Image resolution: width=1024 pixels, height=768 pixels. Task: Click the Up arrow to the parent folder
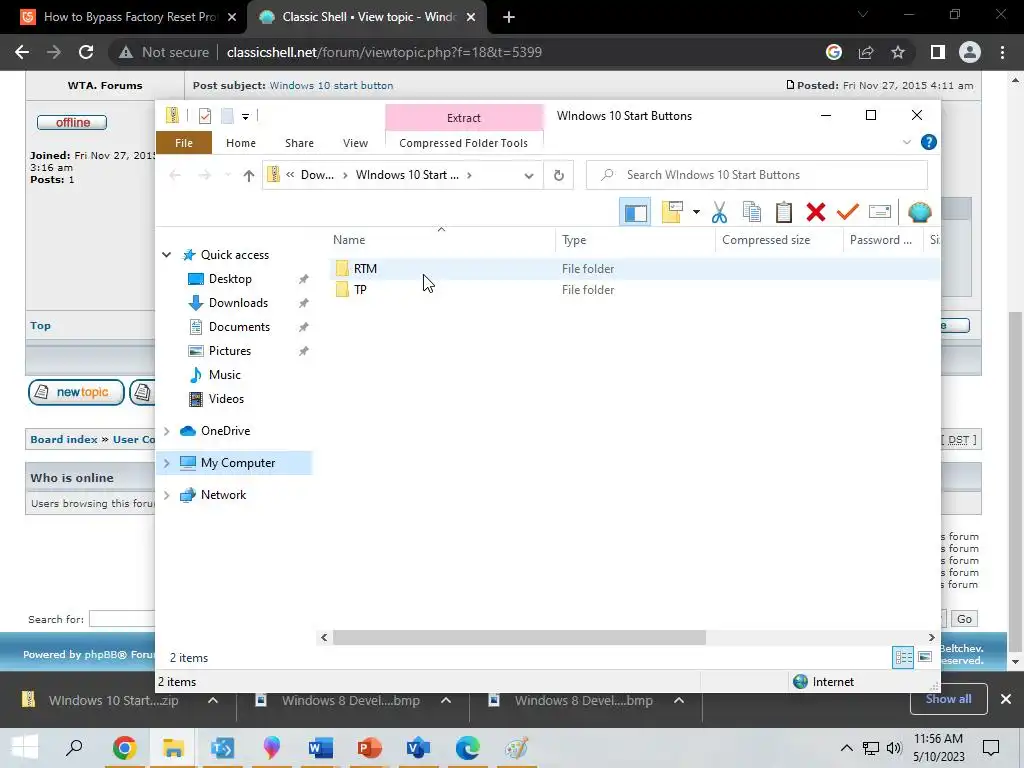click(248, 175)
